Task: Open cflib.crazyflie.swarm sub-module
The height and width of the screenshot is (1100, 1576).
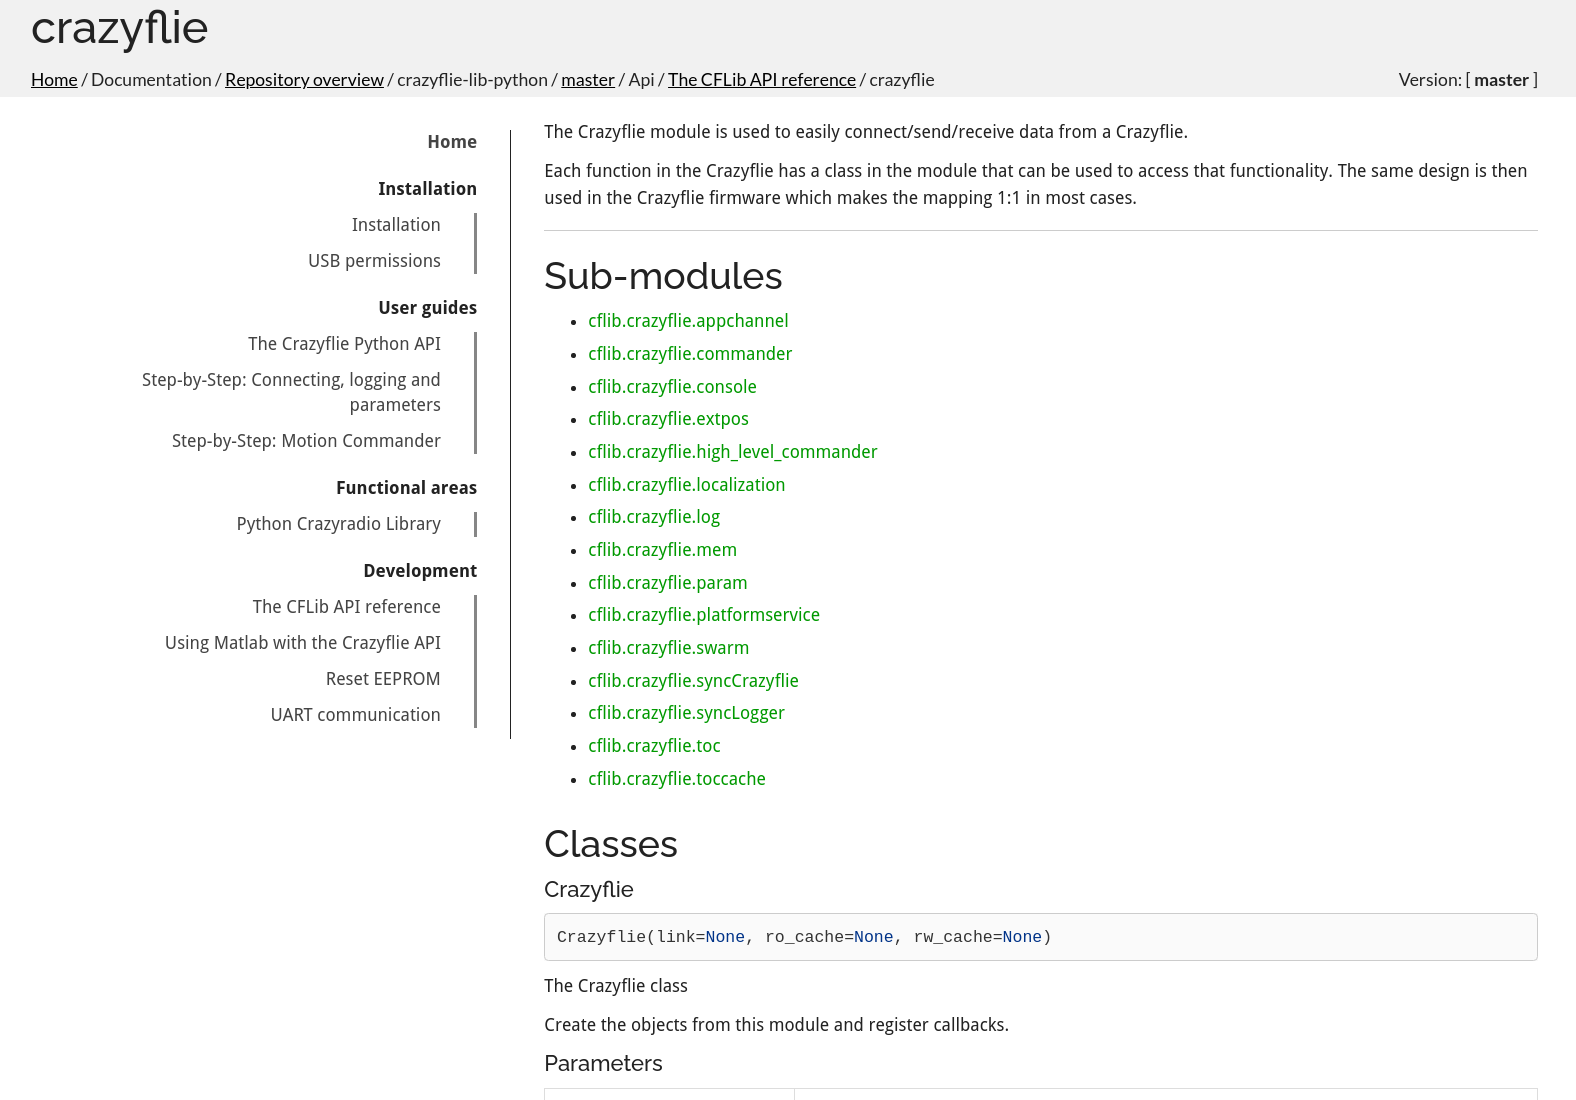Action: [x=668, y=648]
